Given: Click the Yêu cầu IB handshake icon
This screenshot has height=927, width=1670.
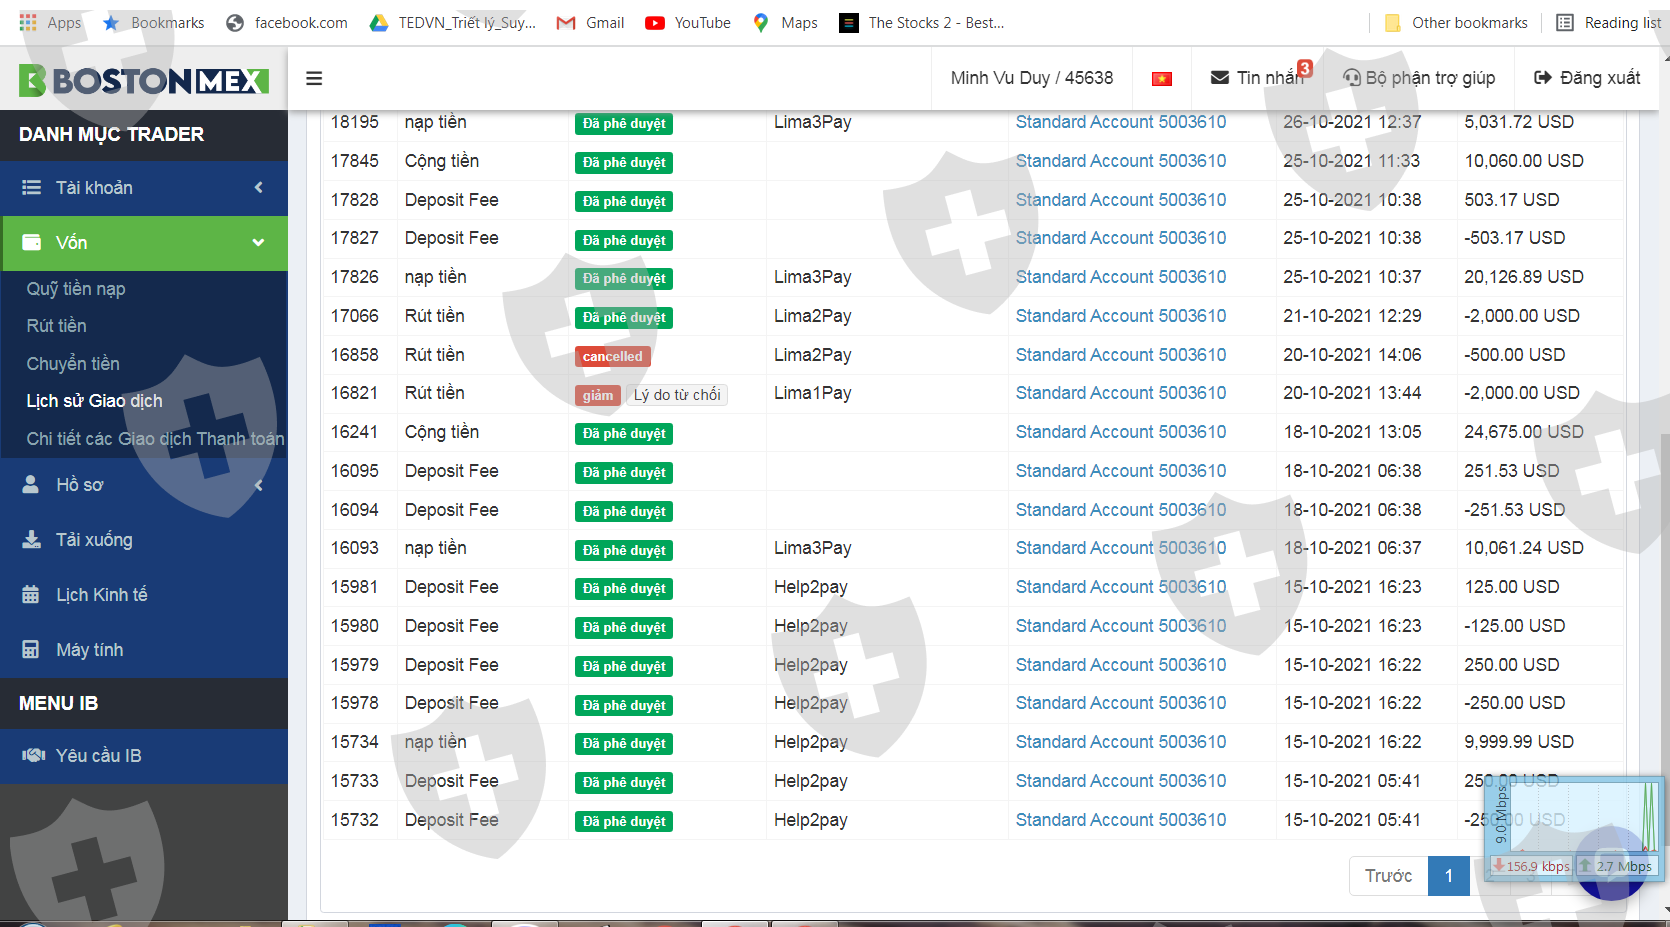Looking at the screenshot, I should [x=34, y=756].
